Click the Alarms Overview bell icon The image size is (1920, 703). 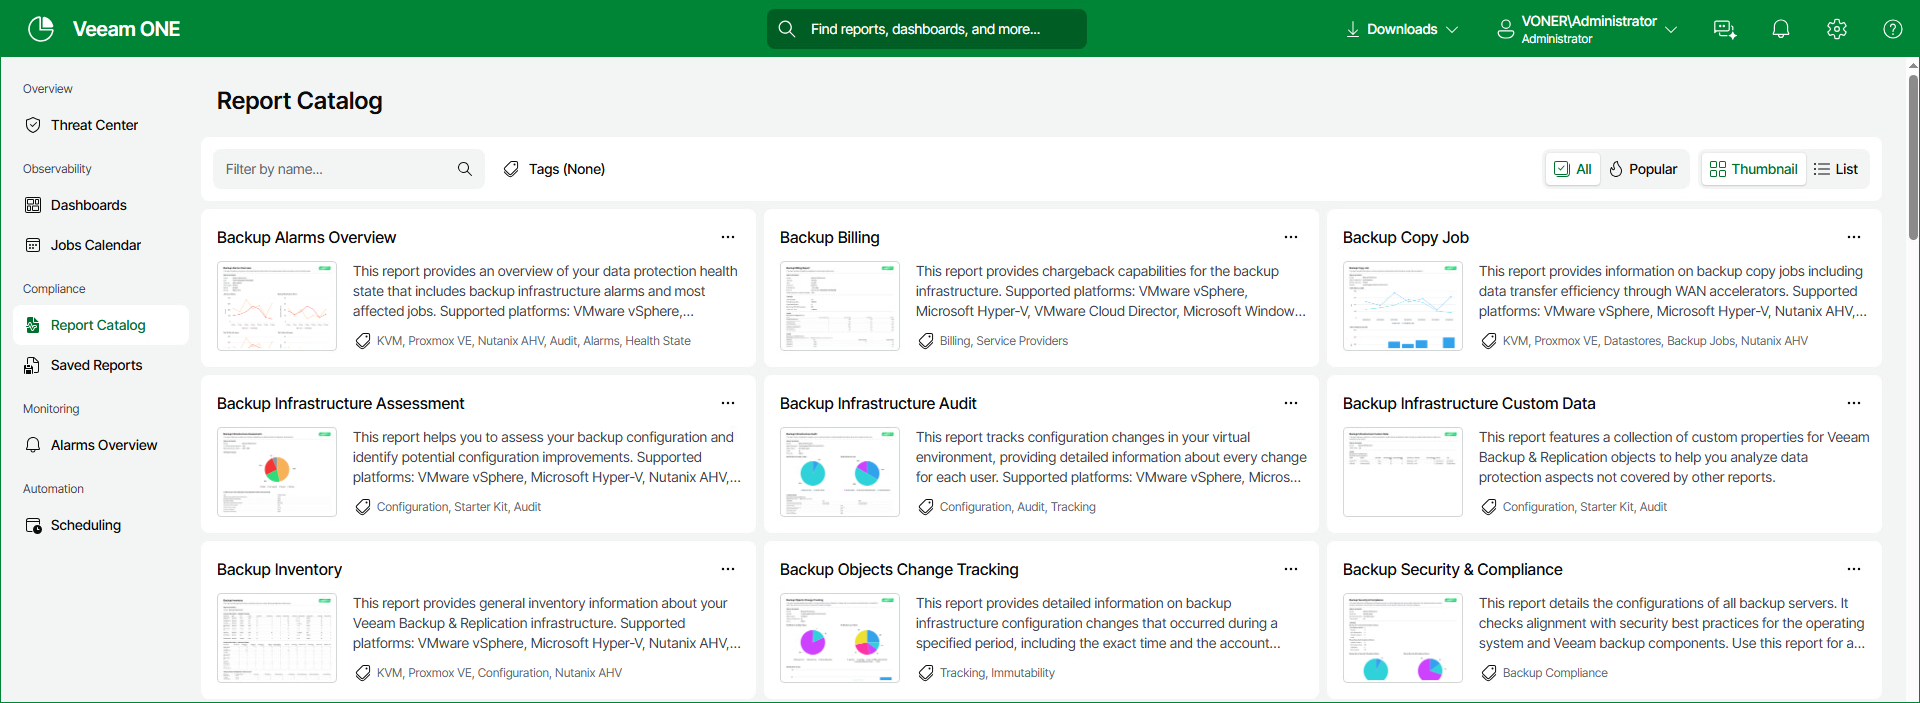[33, 445]
